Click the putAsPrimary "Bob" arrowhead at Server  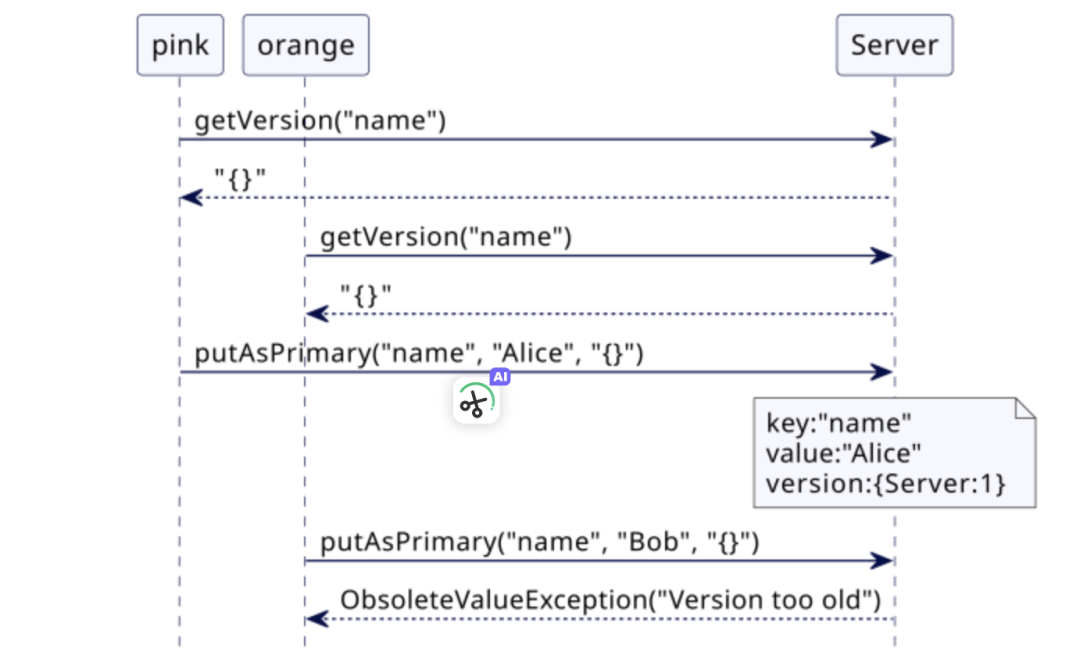882,561
